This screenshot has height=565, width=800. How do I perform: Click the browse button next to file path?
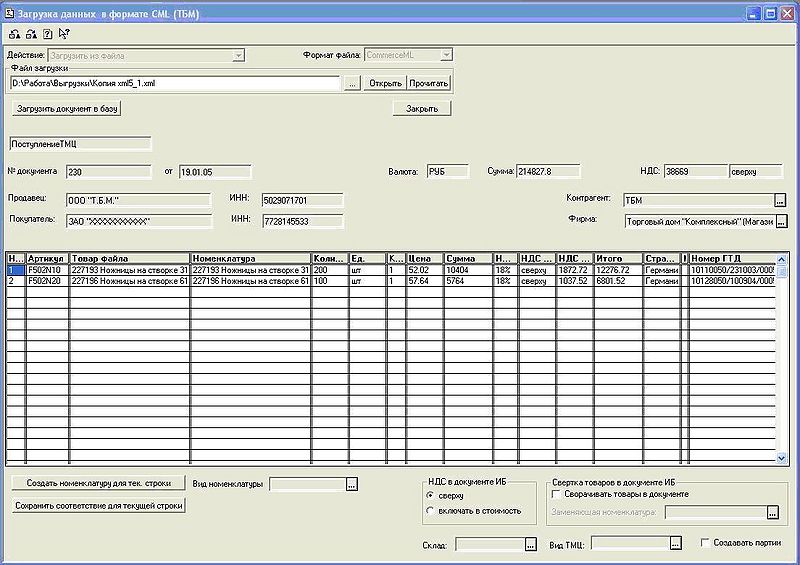coord(352,83)
